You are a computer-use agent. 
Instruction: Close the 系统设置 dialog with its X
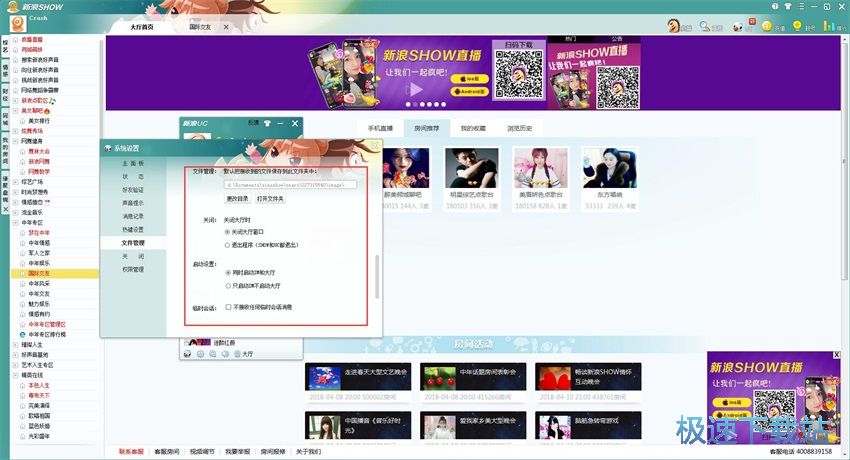[374, 146]
